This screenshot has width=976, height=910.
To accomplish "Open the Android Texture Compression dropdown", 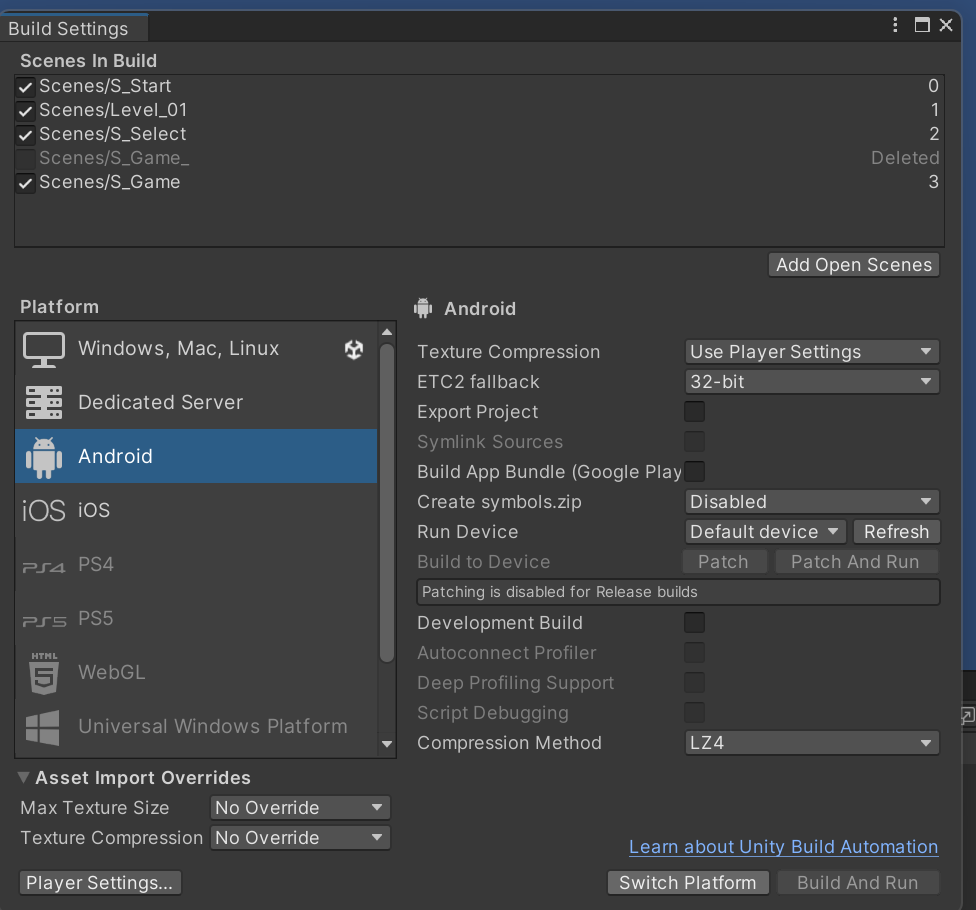I will [812, 352].
